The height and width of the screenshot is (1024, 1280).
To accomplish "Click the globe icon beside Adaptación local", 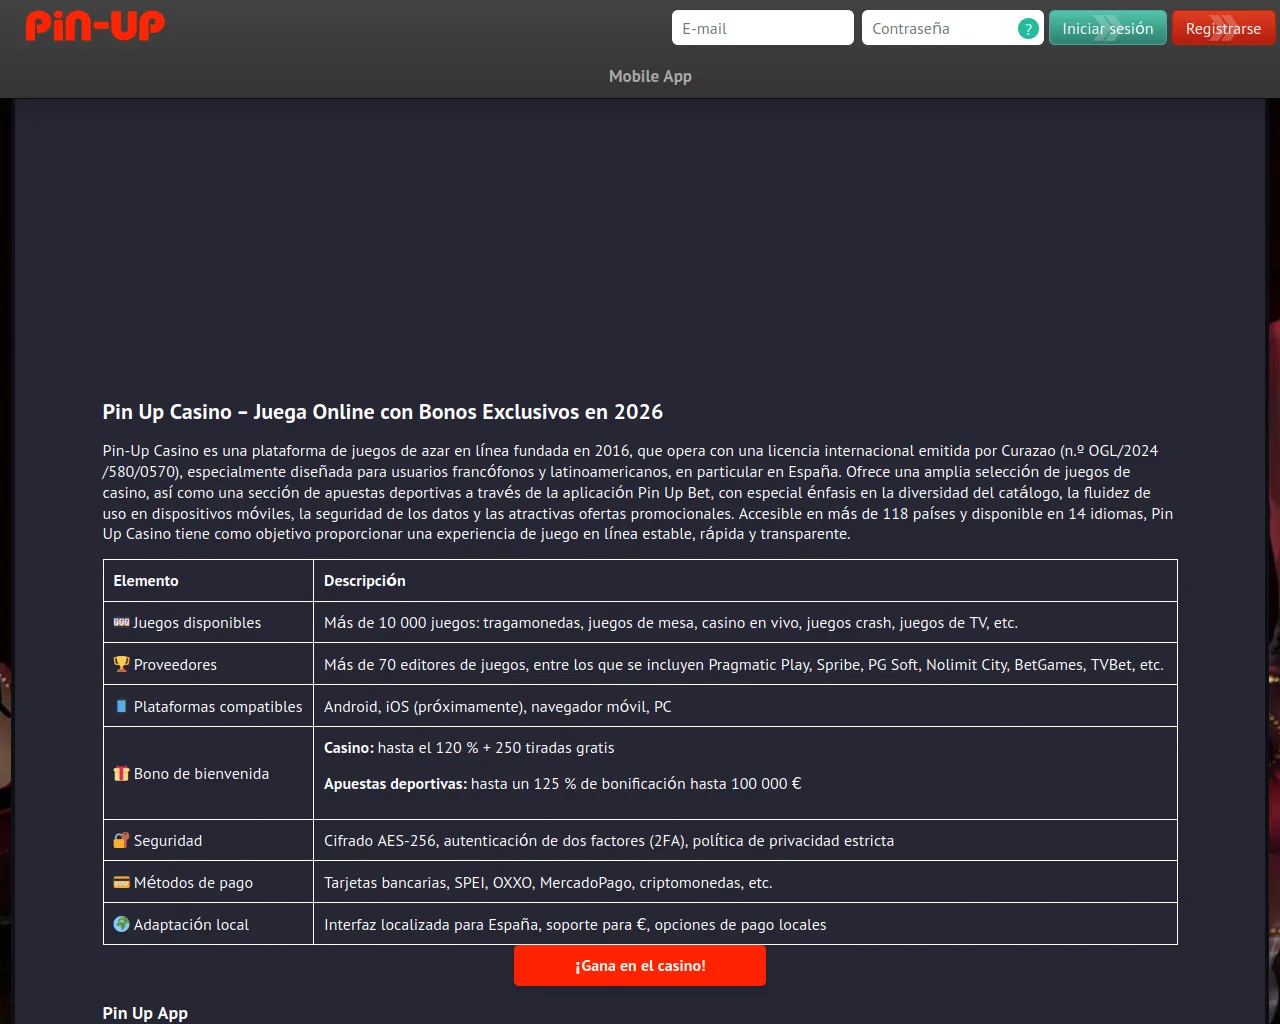I will coord(121,924).
